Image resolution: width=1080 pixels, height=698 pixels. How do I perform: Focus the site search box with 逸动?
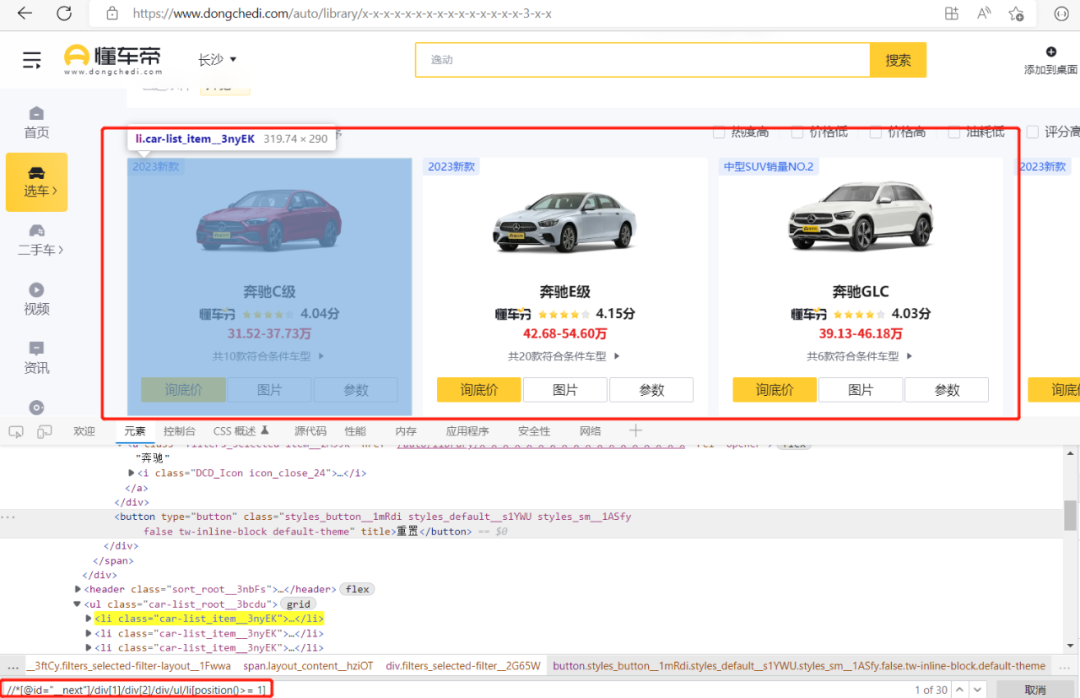(x=643, y=60)
